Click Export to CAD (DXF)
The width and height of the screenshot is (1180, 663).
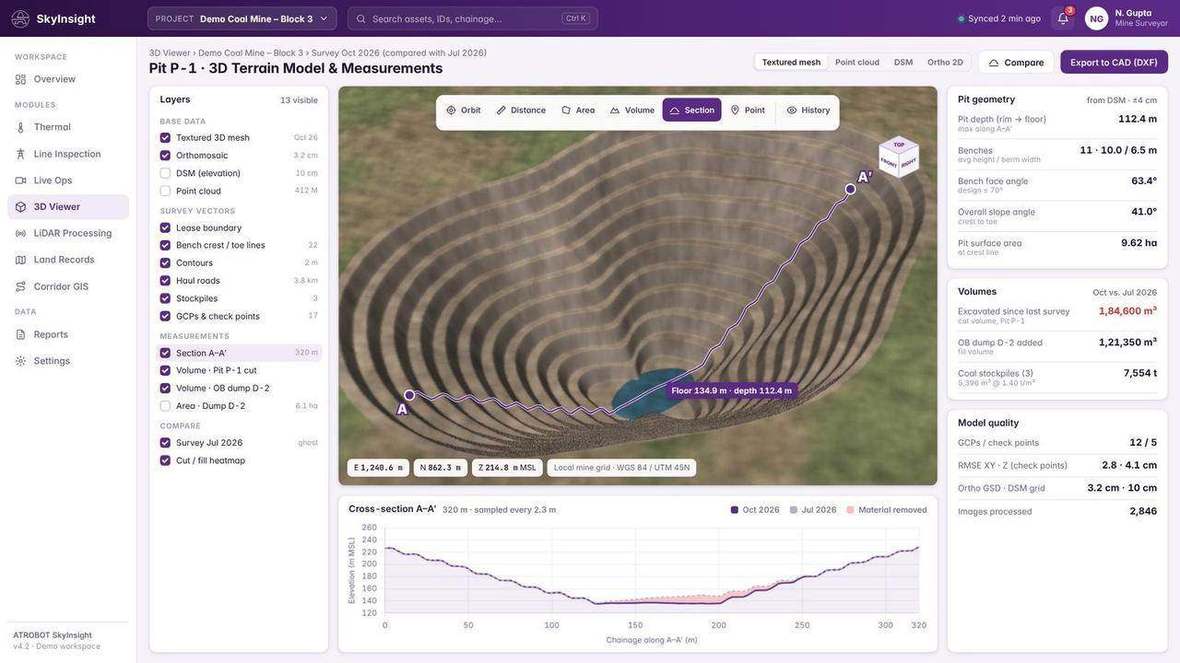click(1114, 62)
